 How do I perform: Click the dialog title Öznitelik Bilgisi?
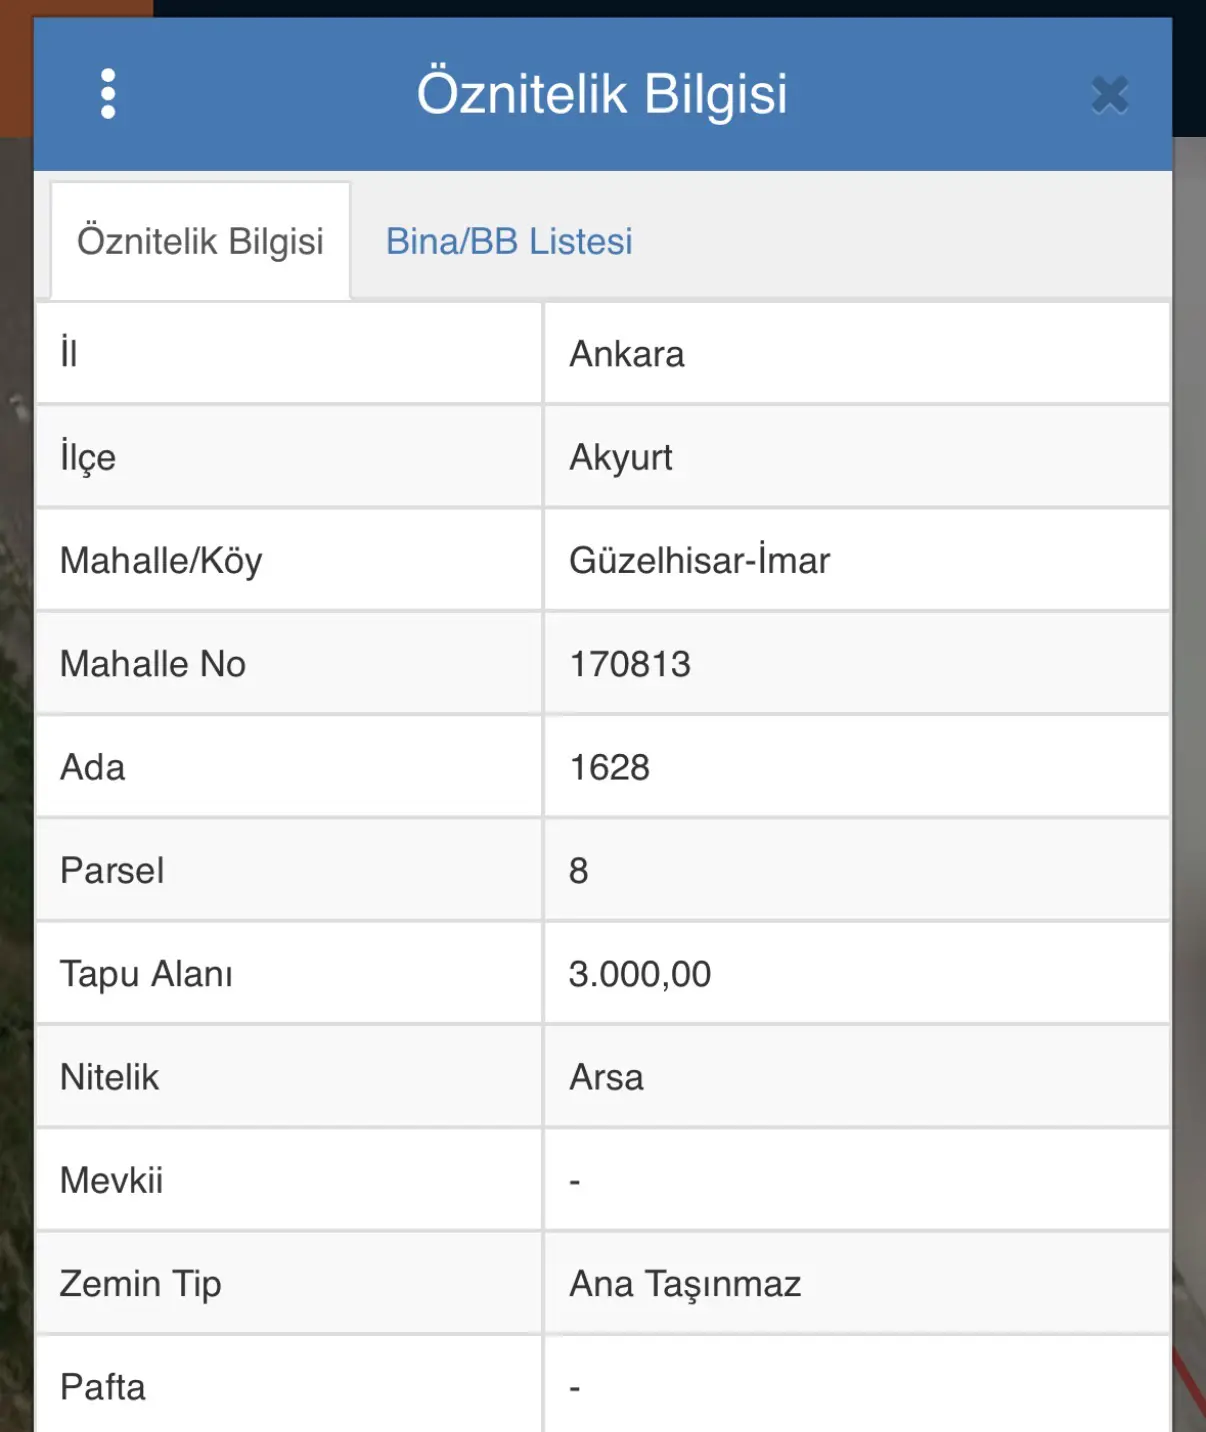(x=602, y=94)
